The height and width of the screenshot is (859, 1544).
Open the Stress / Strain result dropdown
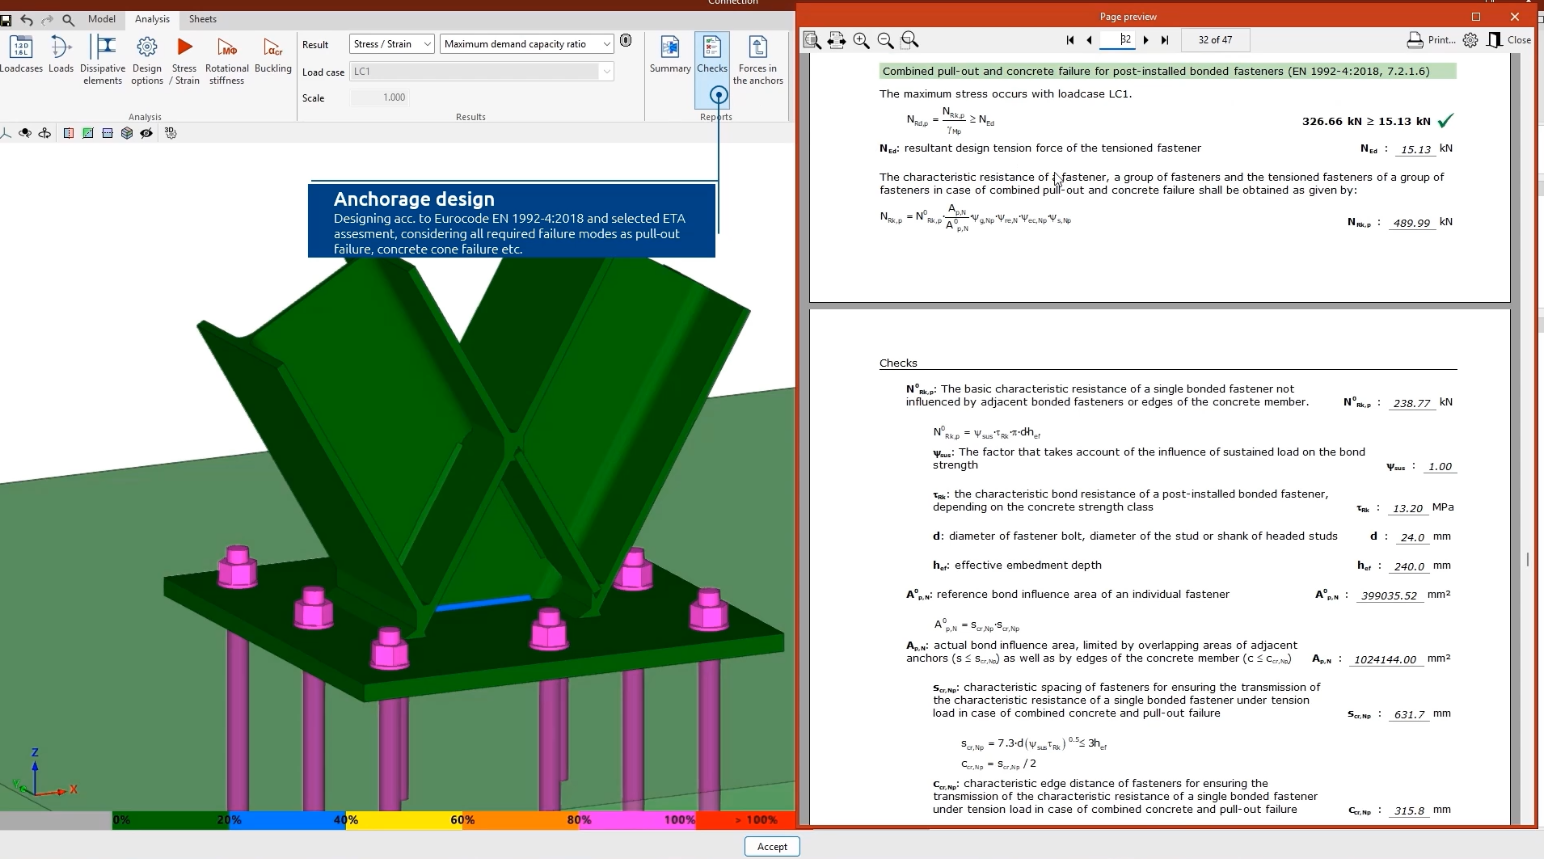click(x=392, y=44)
